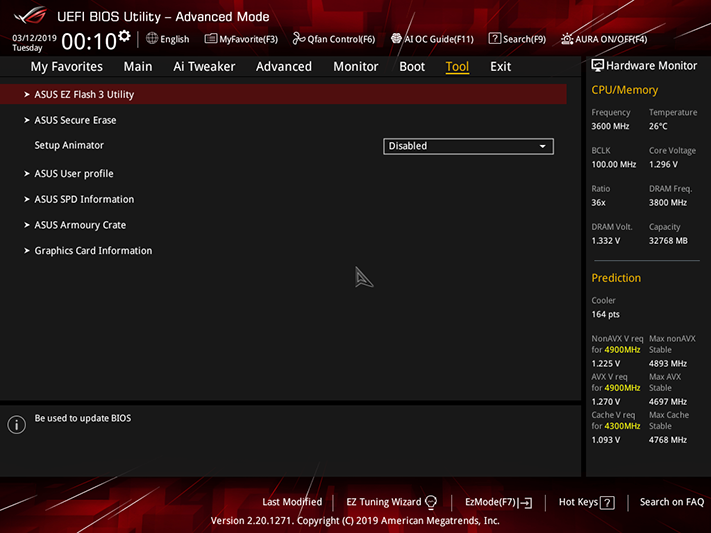Switch to the Ai Tweaker tab
Screen dimensions: 711x533
click(204, 67)
